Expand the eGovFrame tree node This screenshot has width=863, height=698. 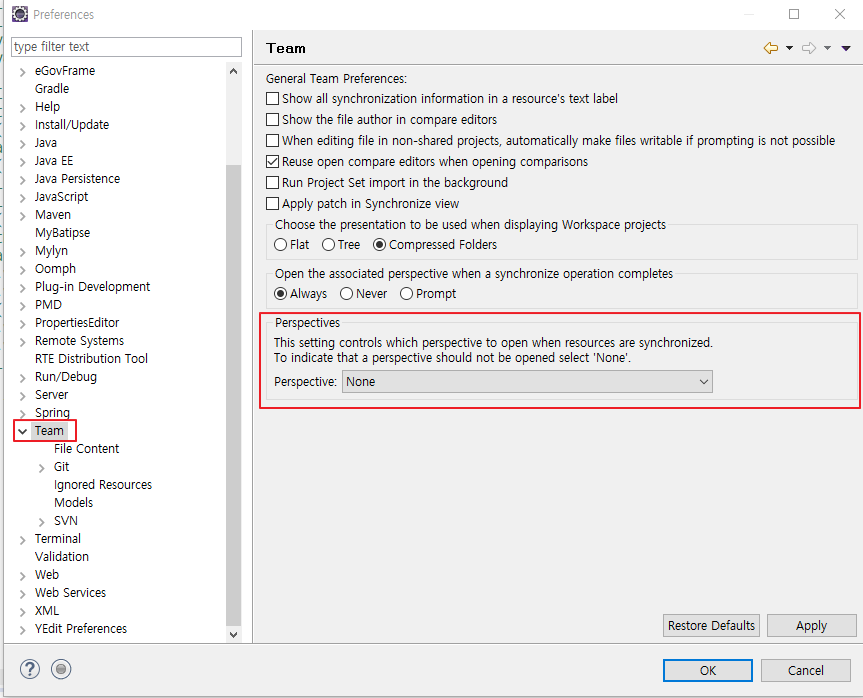(x=23, y=72)
